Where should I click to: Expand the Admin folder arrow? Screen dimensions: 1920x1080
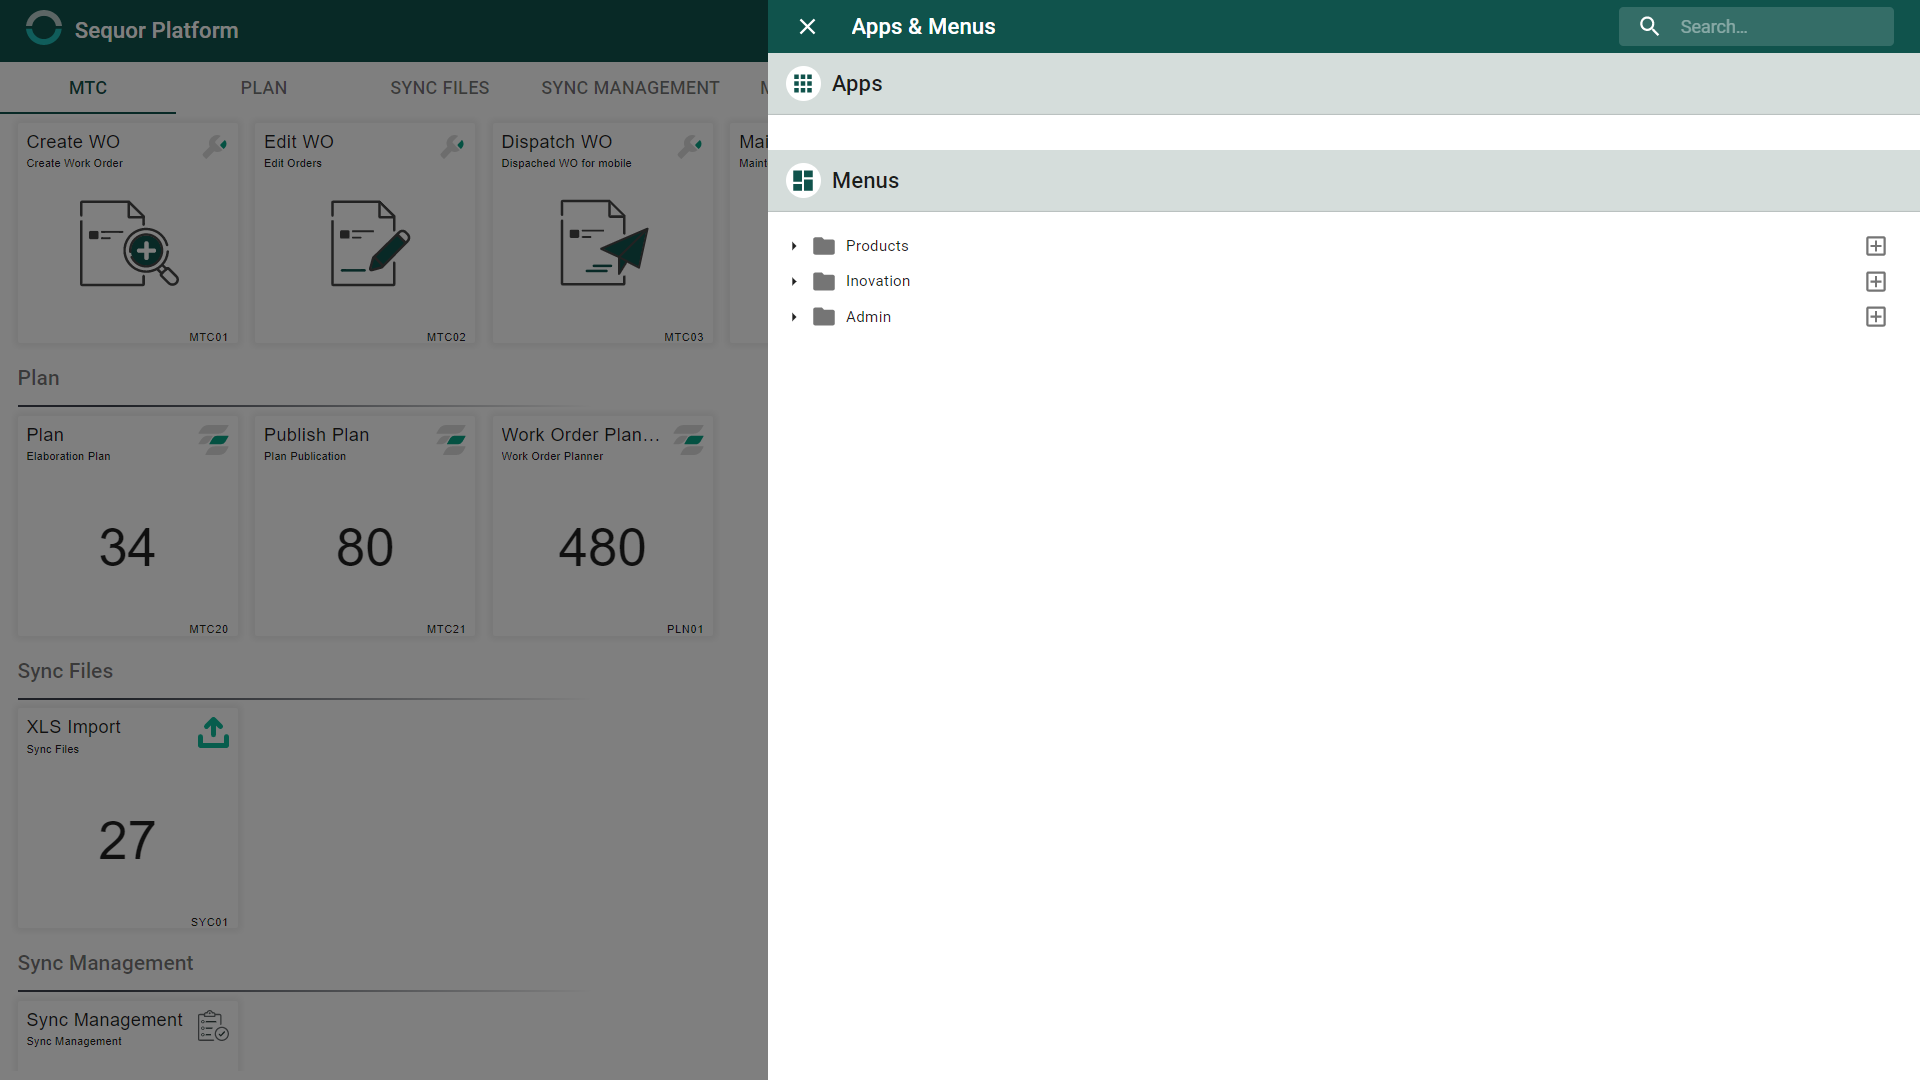coord(794,317)
